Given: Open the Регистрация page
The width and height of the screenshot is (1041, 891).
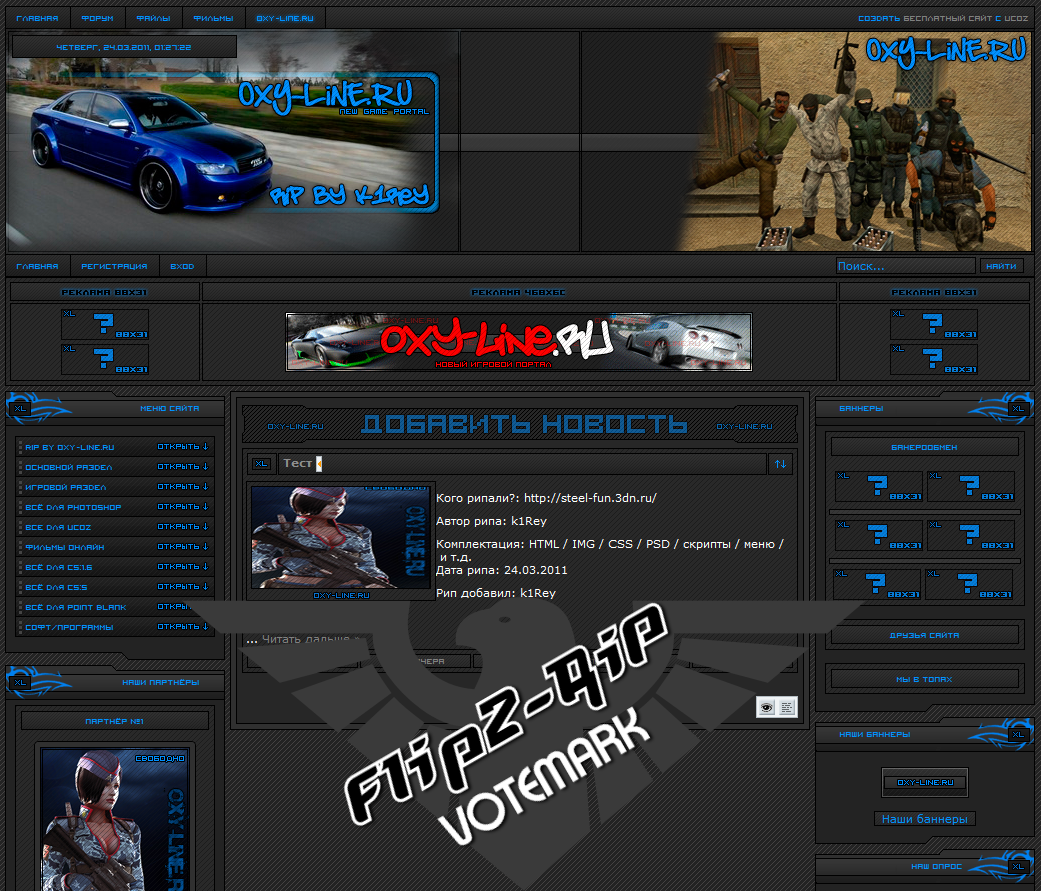Looking at the screenshot, I should click(114, 266).
